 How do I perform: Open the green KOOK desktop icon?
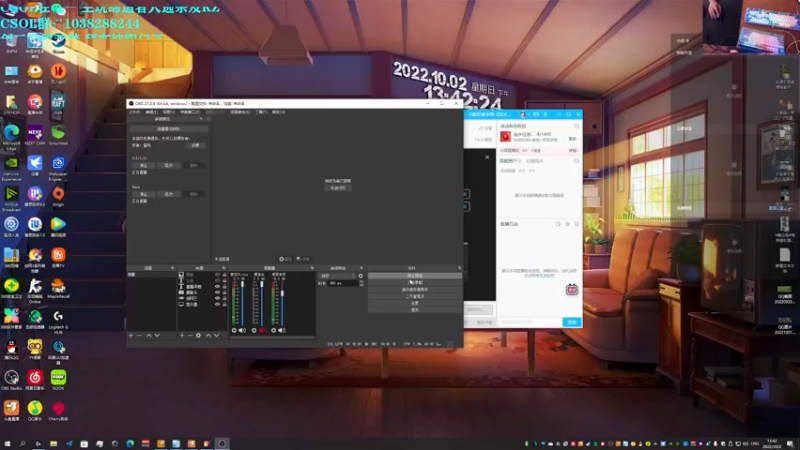pyautogui.click(x=58, y=380)
